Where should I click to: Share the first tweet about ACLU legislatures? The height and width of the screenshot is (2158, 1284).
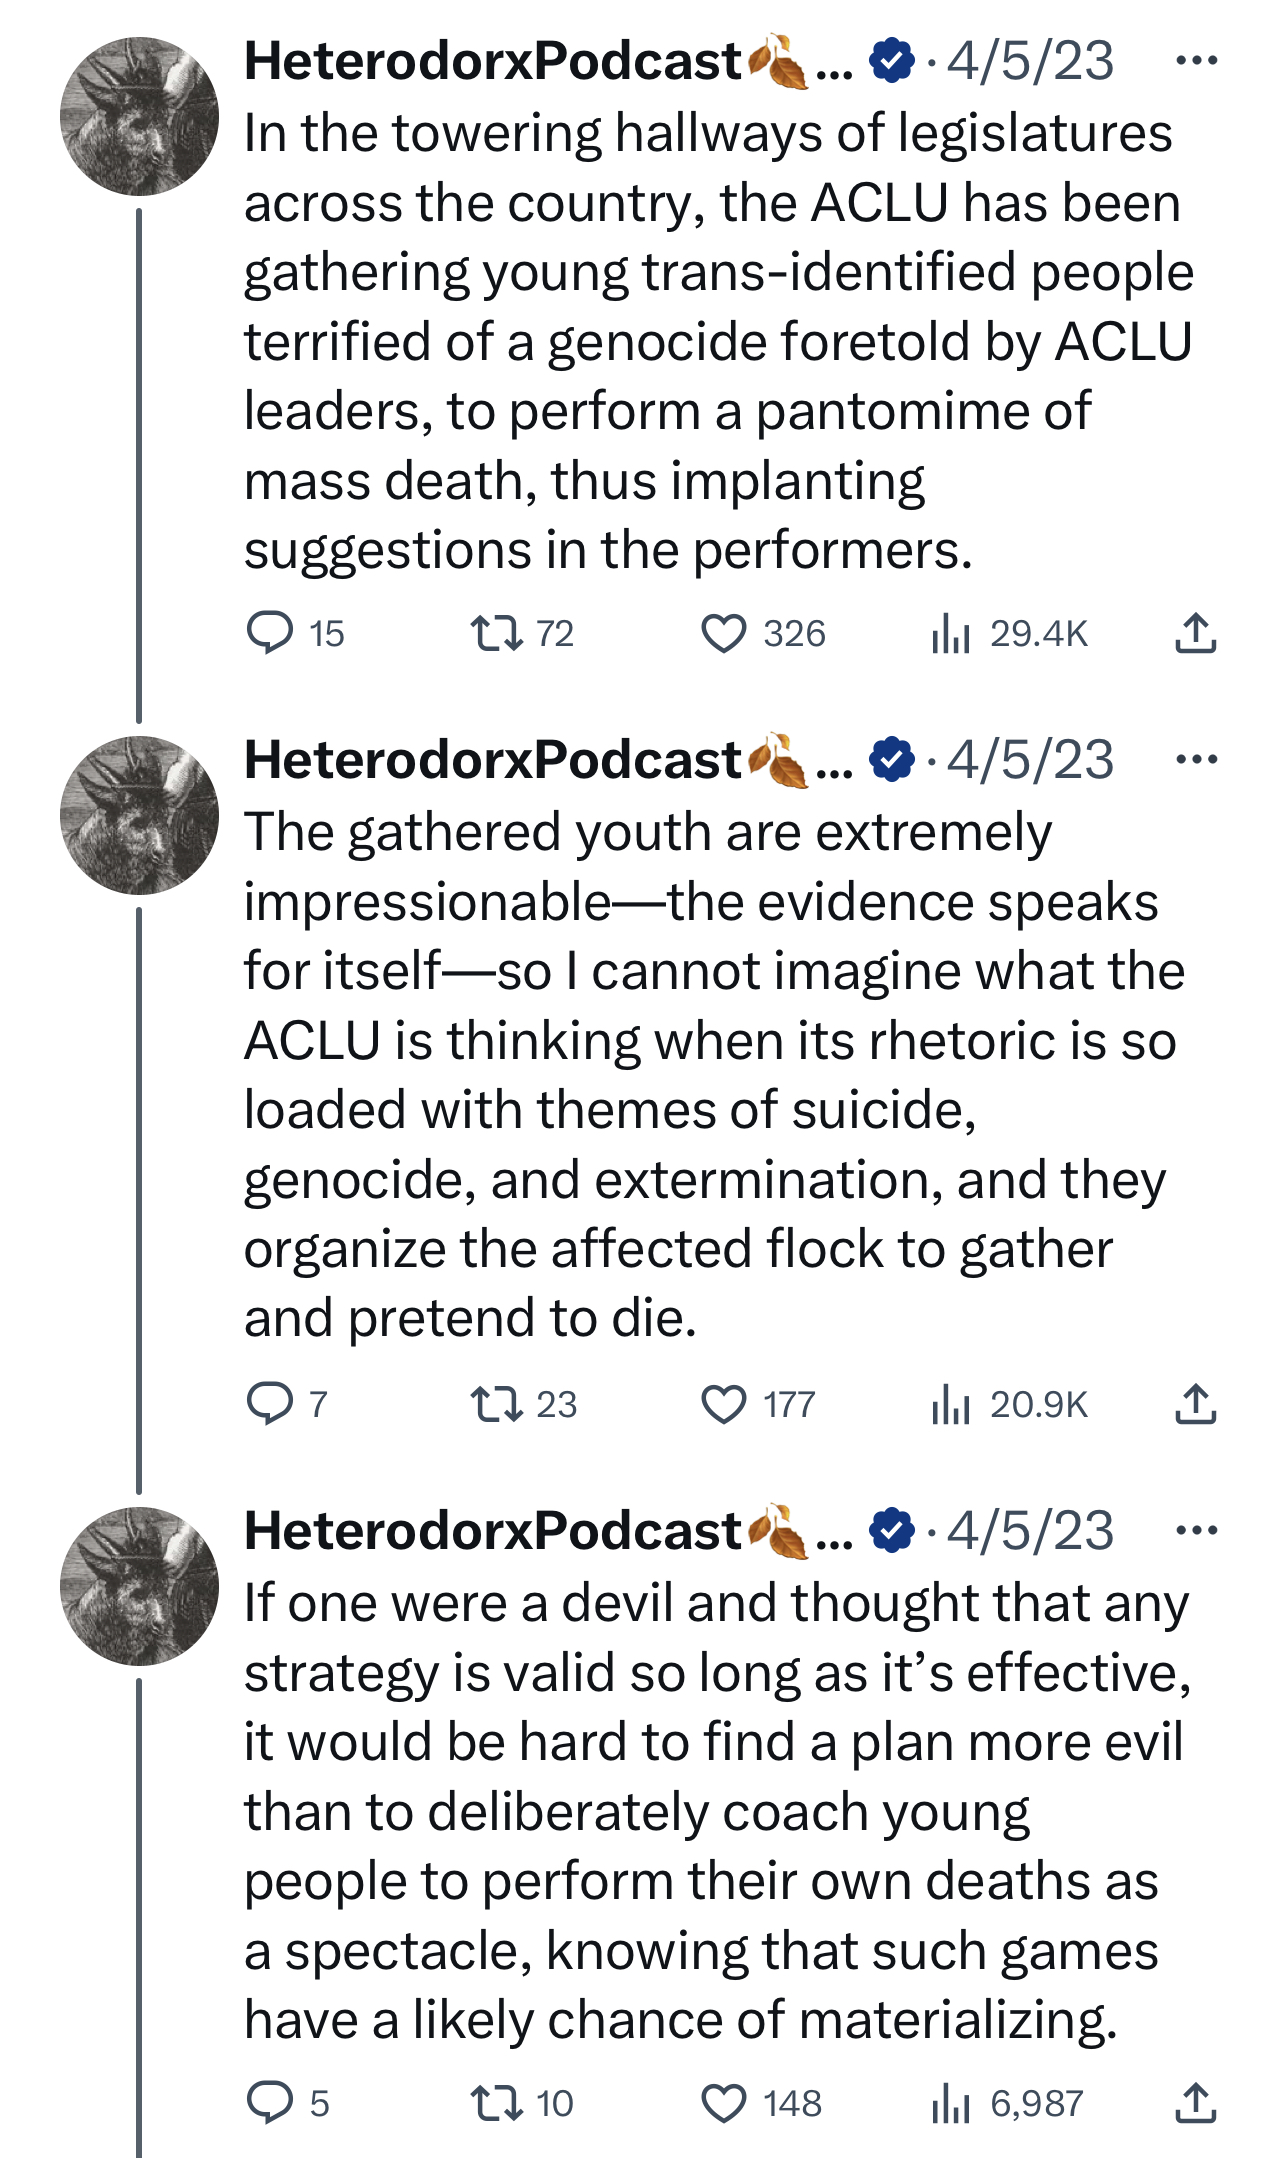click(x=1195, y=633)
